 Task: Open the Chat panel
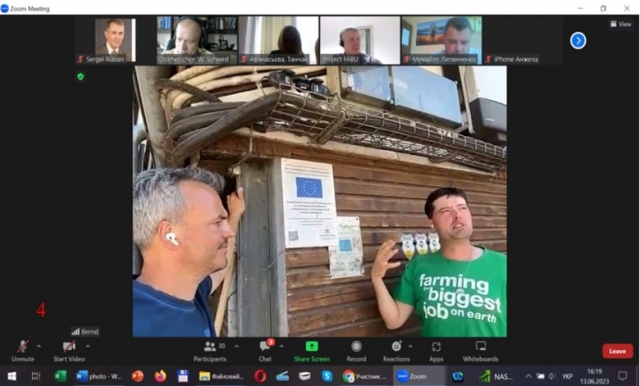coord(265,351)
